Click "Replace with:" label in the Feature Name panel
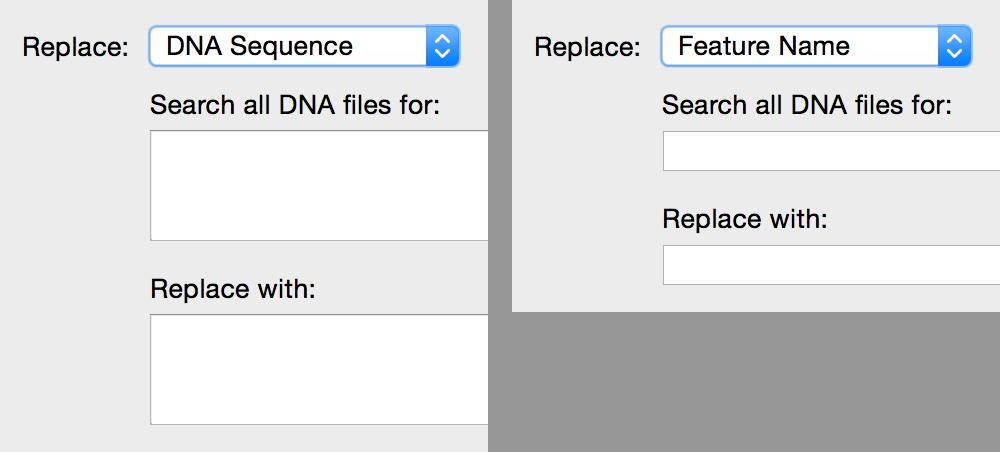Viewport: 1000px width, 452px height. pos(745,219)
